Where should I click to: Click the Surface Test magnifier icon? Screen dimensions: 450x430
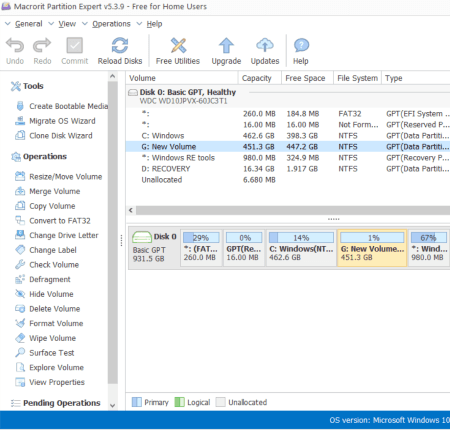[x=20, y=353]
